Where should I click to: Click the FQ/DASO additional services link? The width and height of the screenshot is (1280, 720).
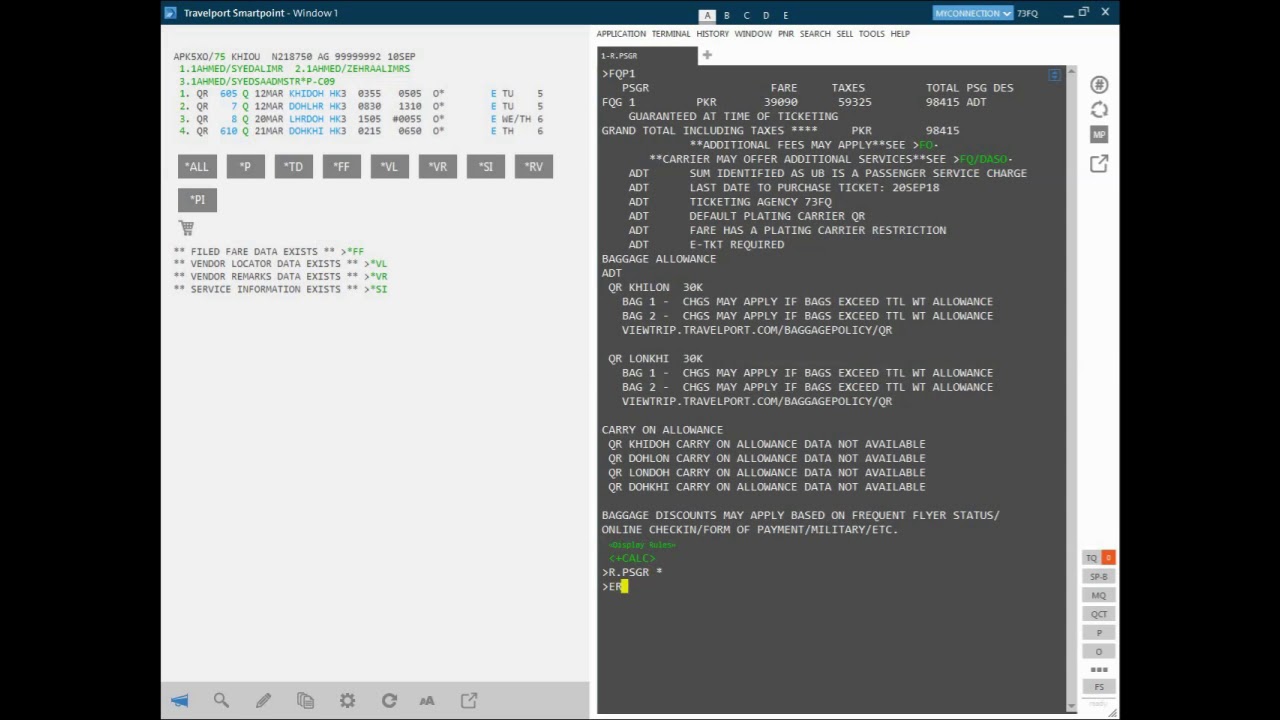983,159
